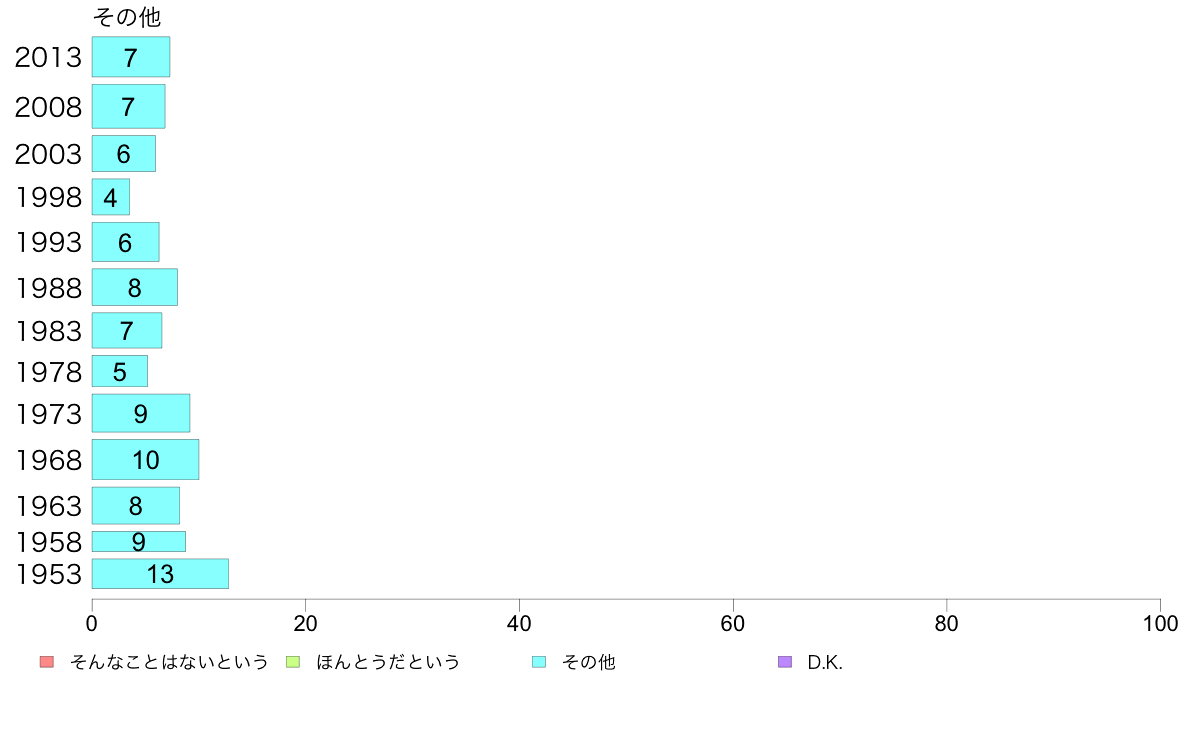Click the purple D.K. legend swatch
The width and height of the screenshot is (1188, 736).
pyautogui.click(x=785, y=662)
